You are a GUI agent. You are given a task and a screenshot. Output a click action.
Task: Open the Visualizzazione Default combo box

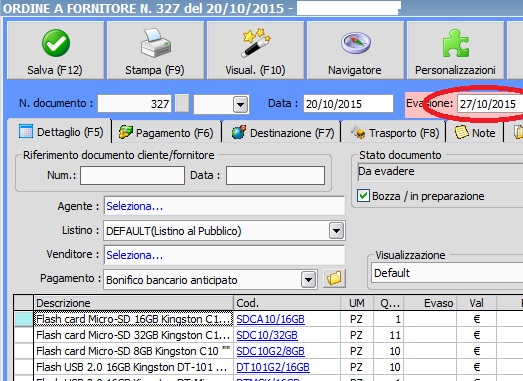tap(447, 273)
